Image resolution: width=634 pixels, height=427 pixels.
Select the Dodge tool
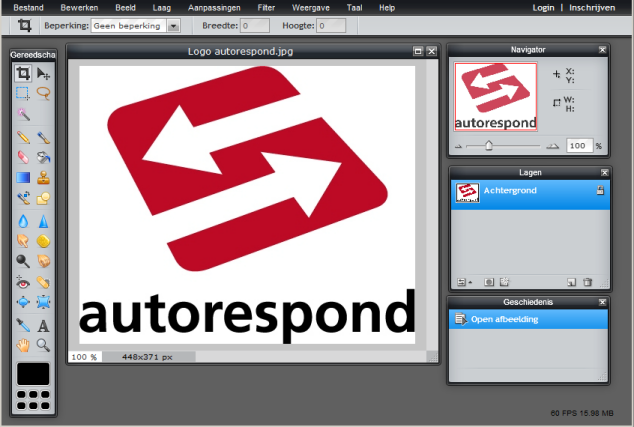[x=23, y=261]
